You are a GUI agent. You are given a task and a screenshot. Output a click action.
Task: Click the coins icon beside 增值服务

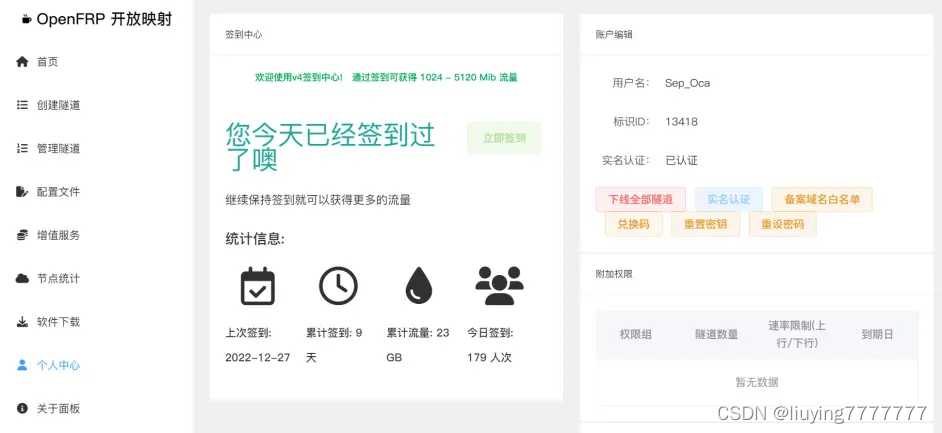22,235
